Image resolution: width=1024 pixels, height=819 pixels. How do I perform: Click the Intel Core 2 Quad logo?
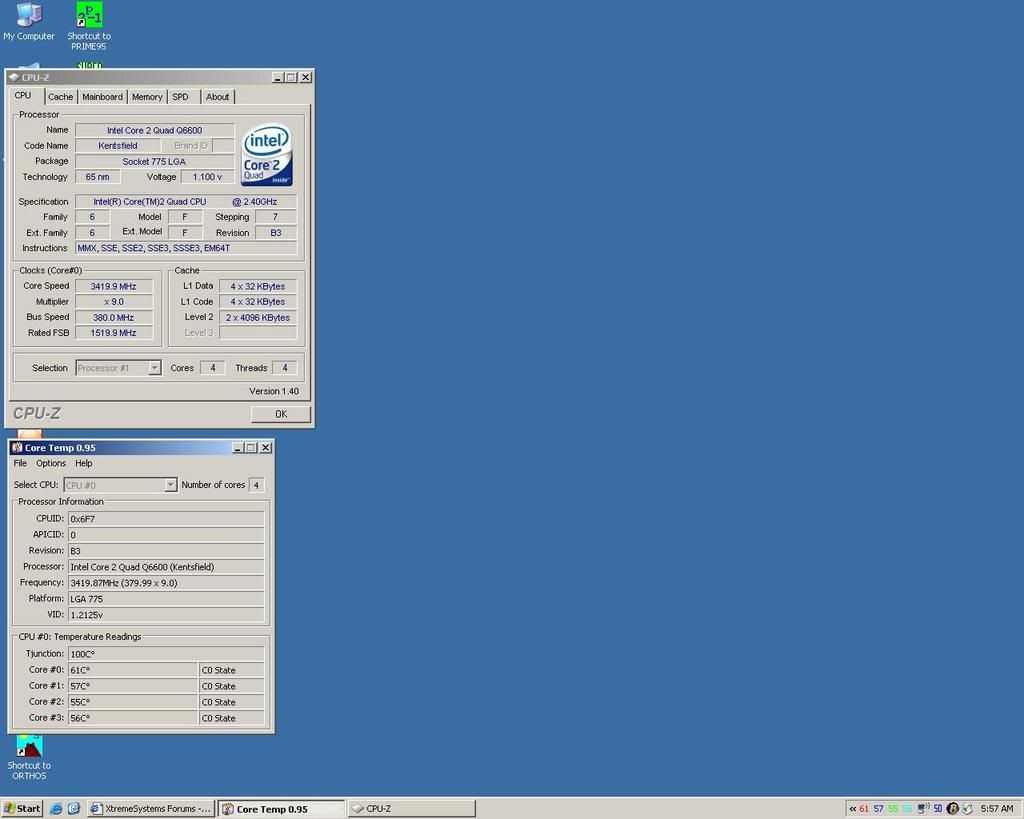coord(266,154)
